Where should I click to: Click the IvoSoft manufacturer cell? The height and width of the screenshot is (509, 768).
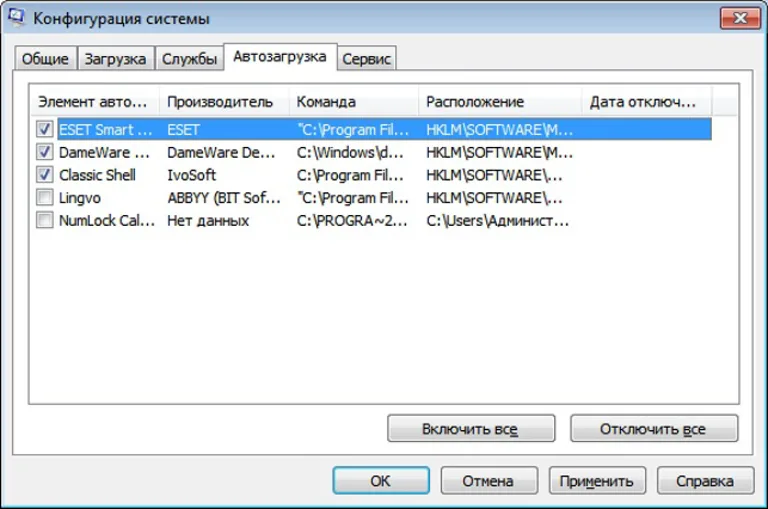(192, 175)
